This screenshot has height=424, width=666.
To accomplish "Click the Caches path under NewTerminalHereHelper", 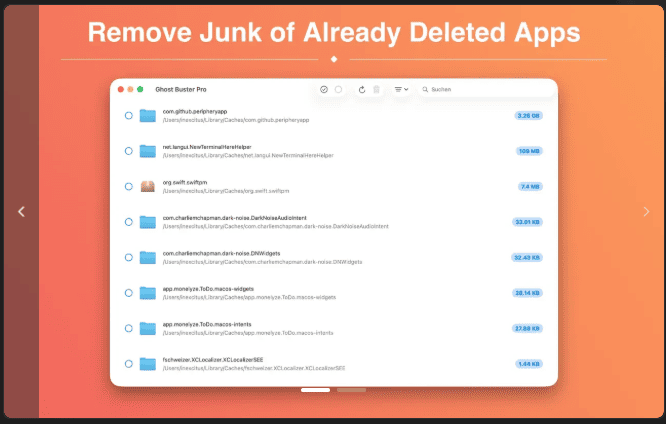I will [x=248, y=155].
